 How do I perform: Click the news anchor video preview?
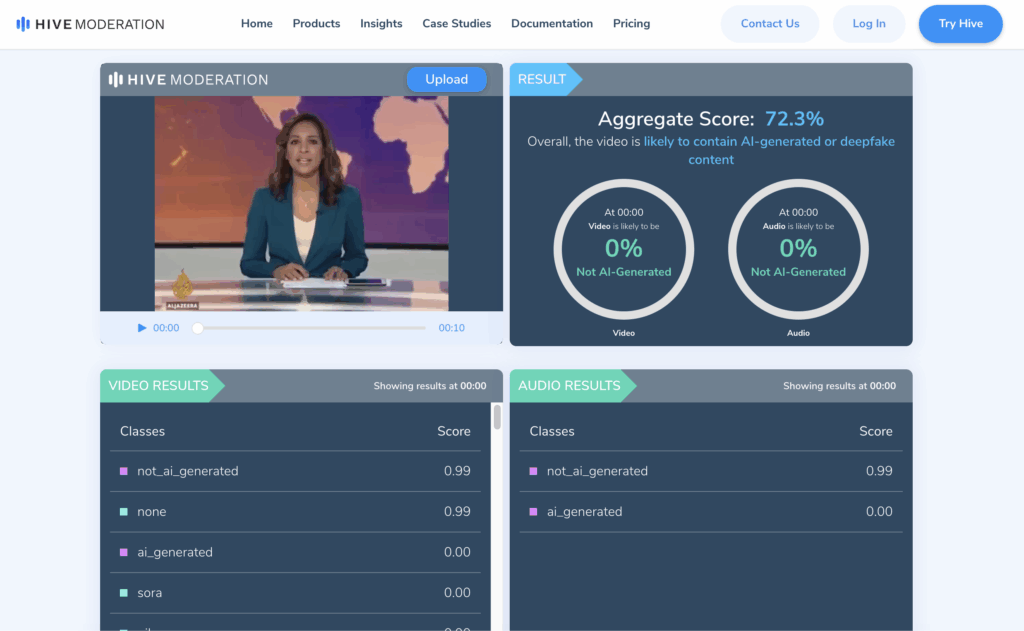pyautogui.click(x=301, y=203)
